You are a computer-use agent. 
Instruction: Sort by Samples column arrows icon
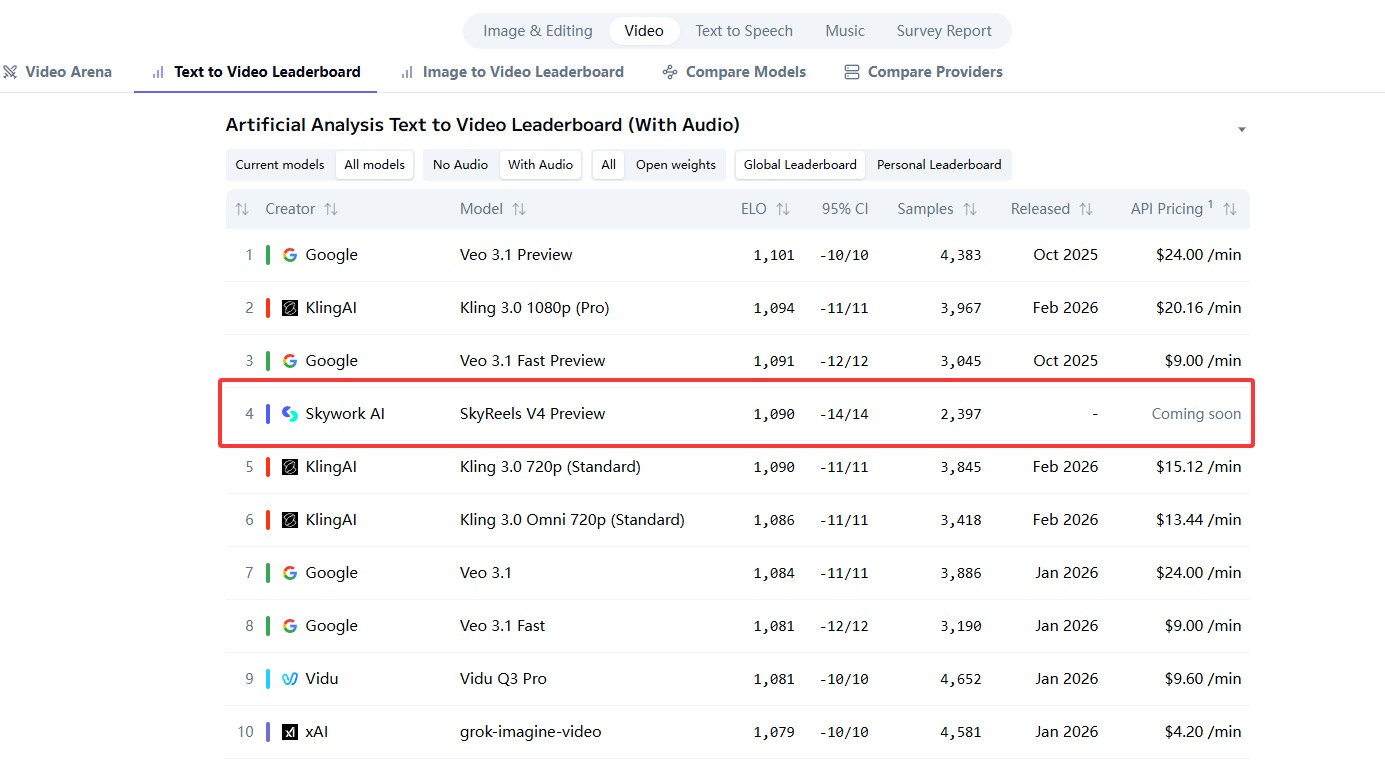pos(970,209)
